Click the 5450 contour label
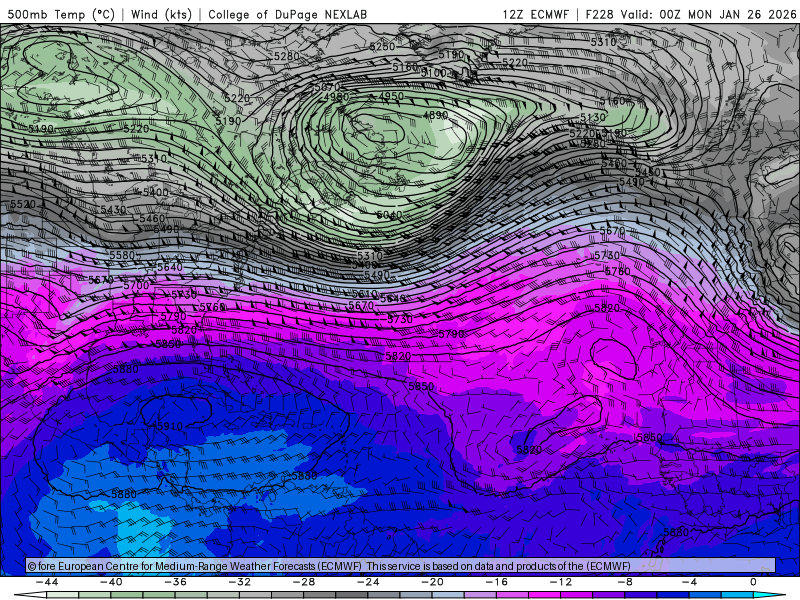The width and height of the screenshot is (800, 600). click(648, 172)
